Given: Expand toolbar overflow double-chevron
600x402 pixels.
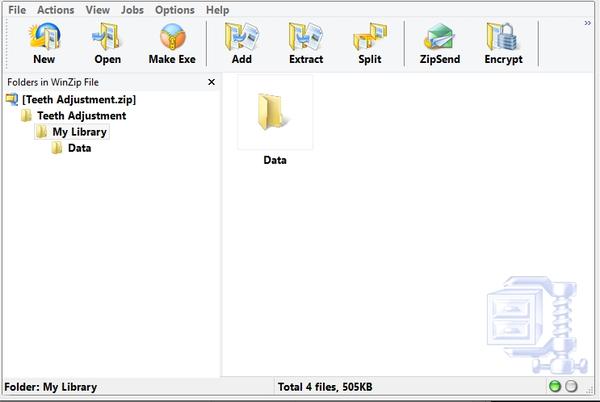Looking at the screenshot, I should 587,23.
